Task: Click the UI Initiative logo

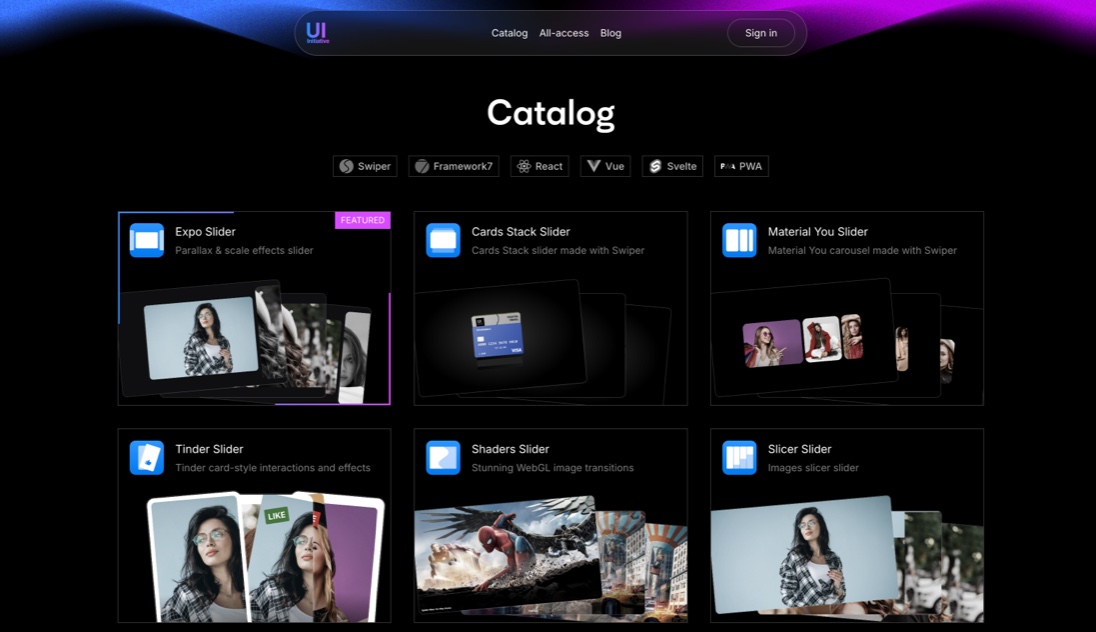Action: [317, 33]
